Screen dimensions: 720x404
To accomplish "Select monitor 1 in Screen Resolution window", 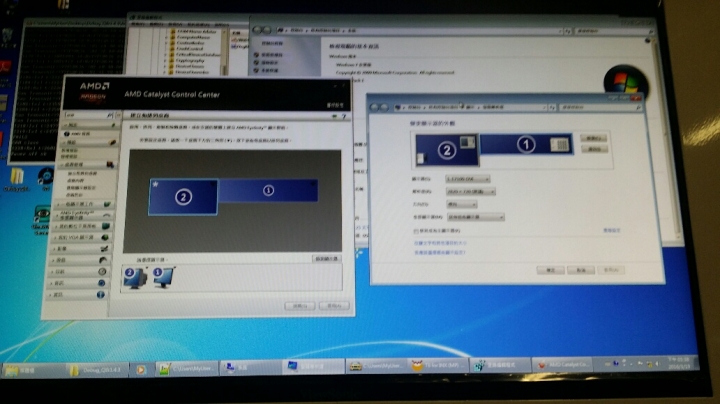I will coord(526,144).
